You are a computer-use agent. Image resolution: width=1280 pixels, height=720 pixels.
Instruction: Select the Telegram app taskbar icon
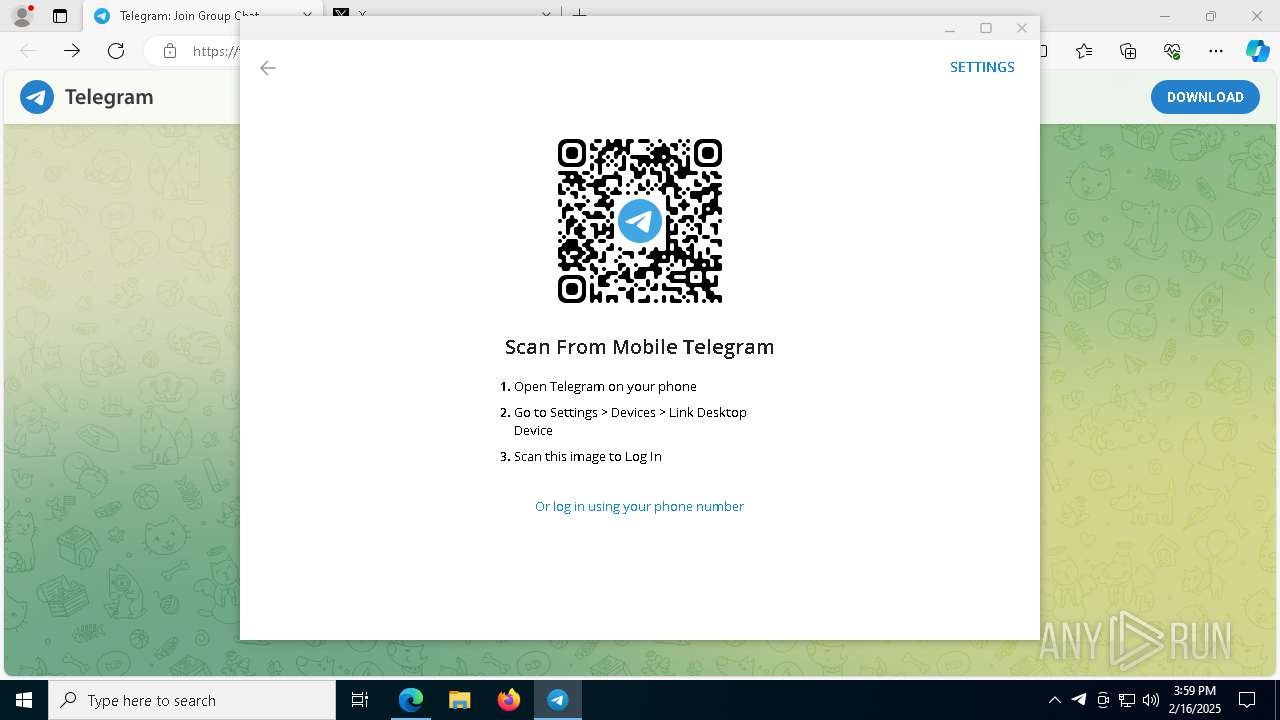click(x=557, y=700)
